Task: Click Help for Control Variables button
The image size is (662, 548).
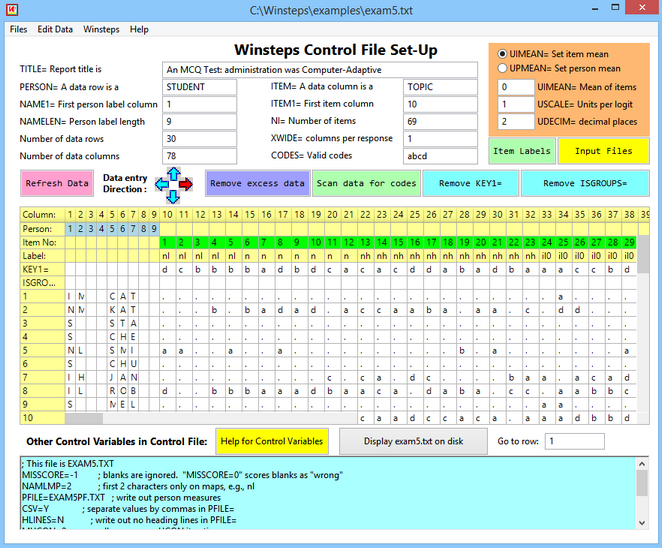Action: 272,441
